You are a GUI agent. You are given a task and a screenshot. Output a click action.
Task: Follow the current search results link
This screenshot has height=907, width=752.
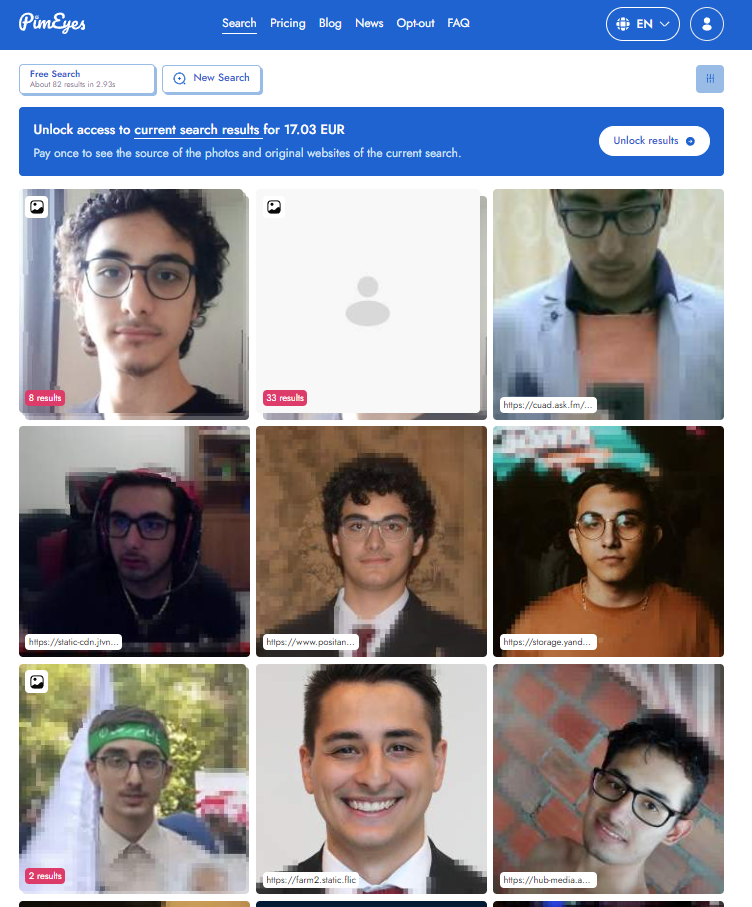[x=197, y=130]
